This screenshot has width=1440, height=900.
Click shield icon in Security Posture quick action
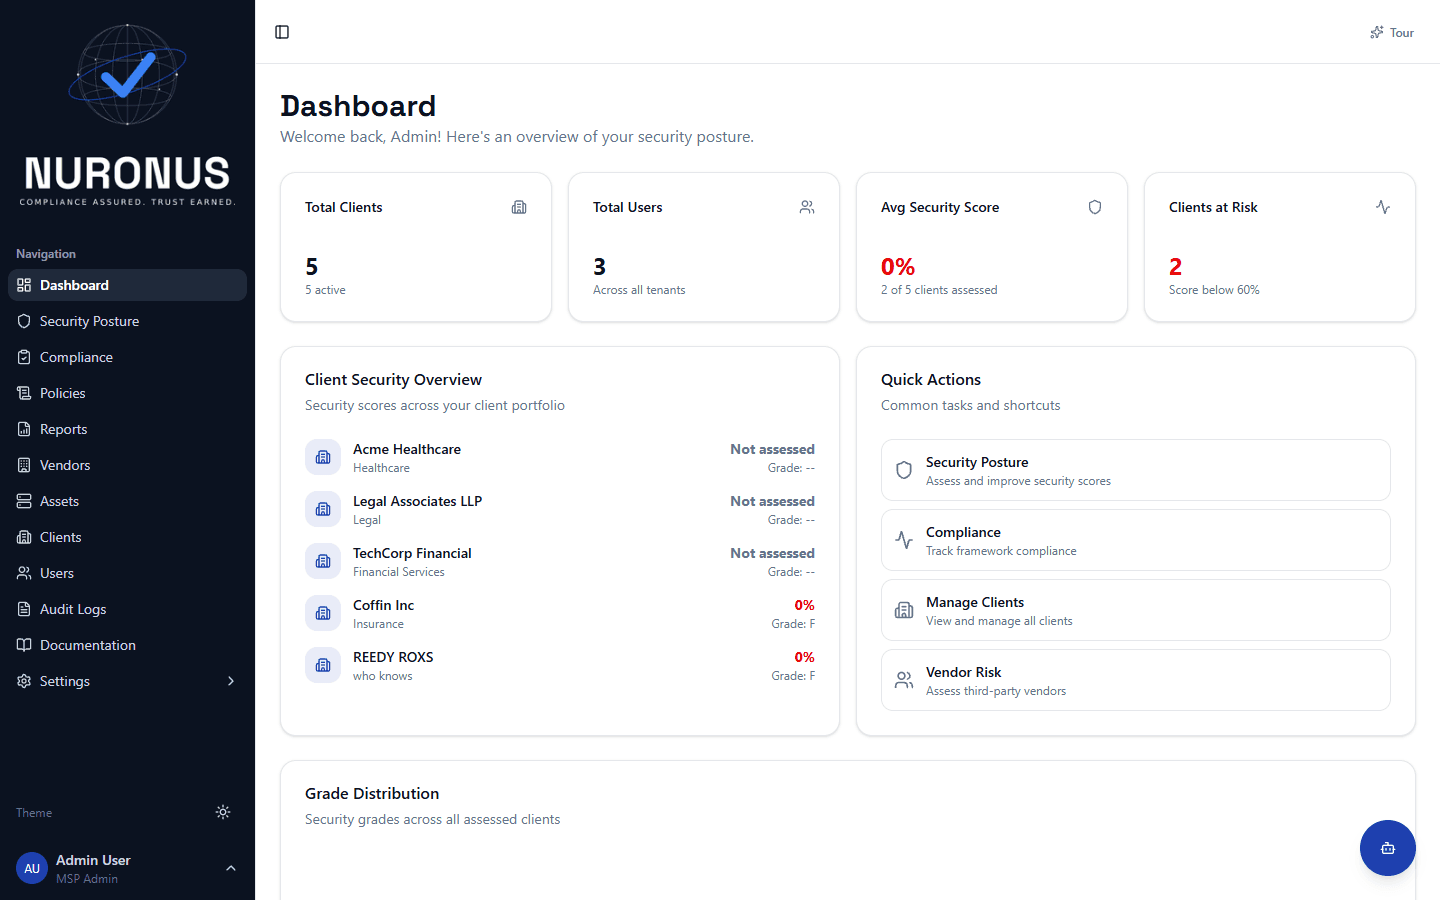point(904,470)
